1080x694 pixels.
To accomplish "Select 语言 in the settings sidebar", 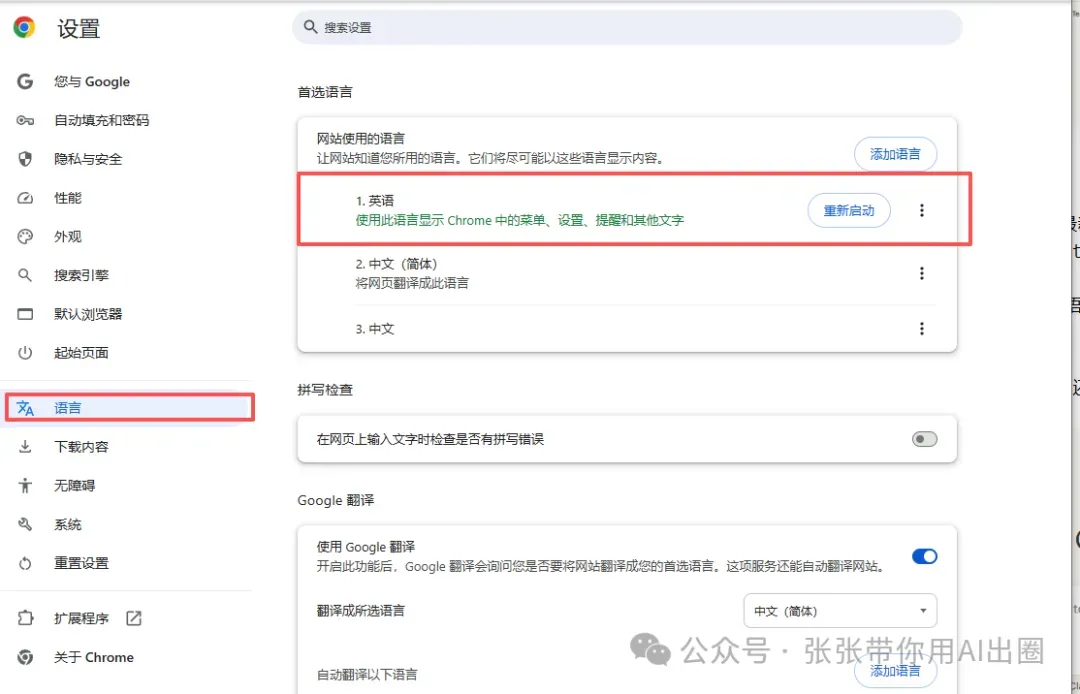I will pyautogui.click(x=68, y=408).
